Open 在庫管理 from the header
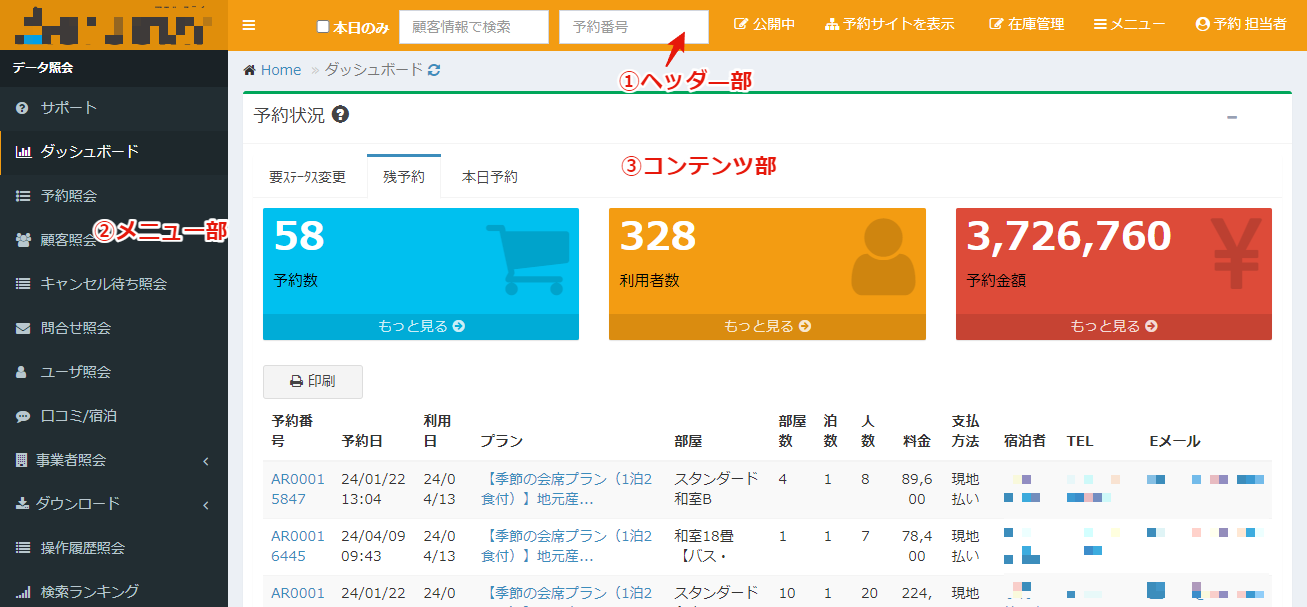Screen dimensions: 1307x607 (1026, 24)
